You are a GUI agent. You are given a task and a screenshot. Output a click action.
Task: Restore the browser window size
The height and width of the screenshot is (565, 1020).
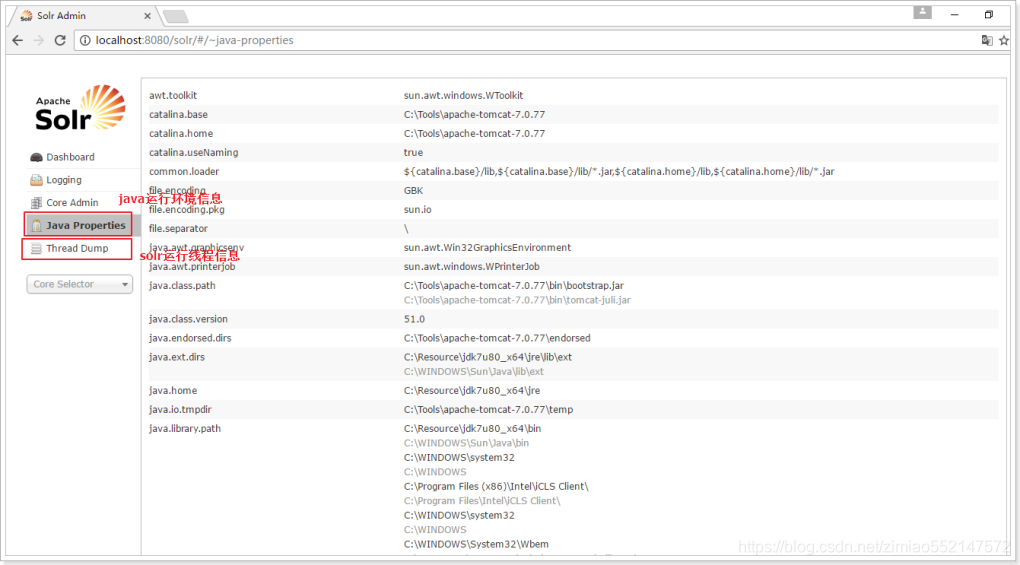click(x=989, y=14)
